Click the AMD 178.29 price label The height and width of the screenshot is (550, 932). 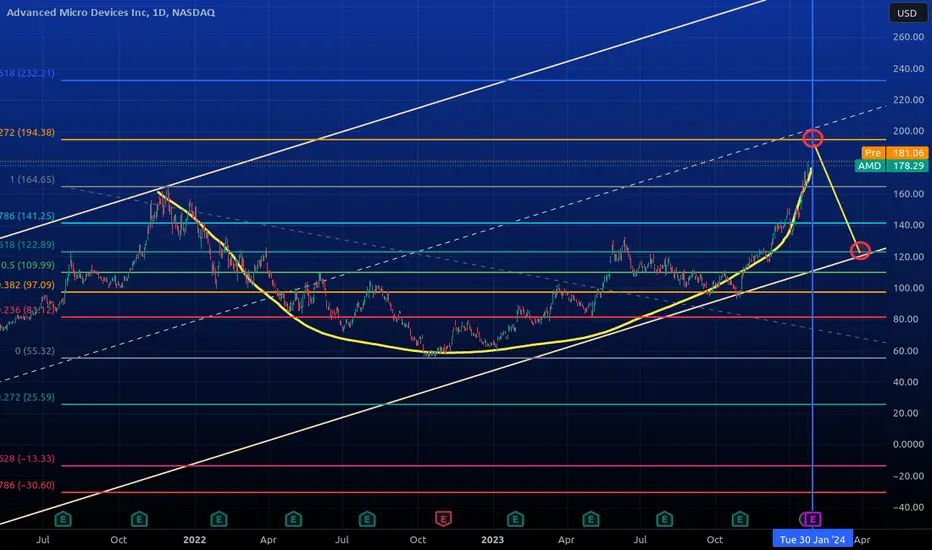tap(892, 166)
